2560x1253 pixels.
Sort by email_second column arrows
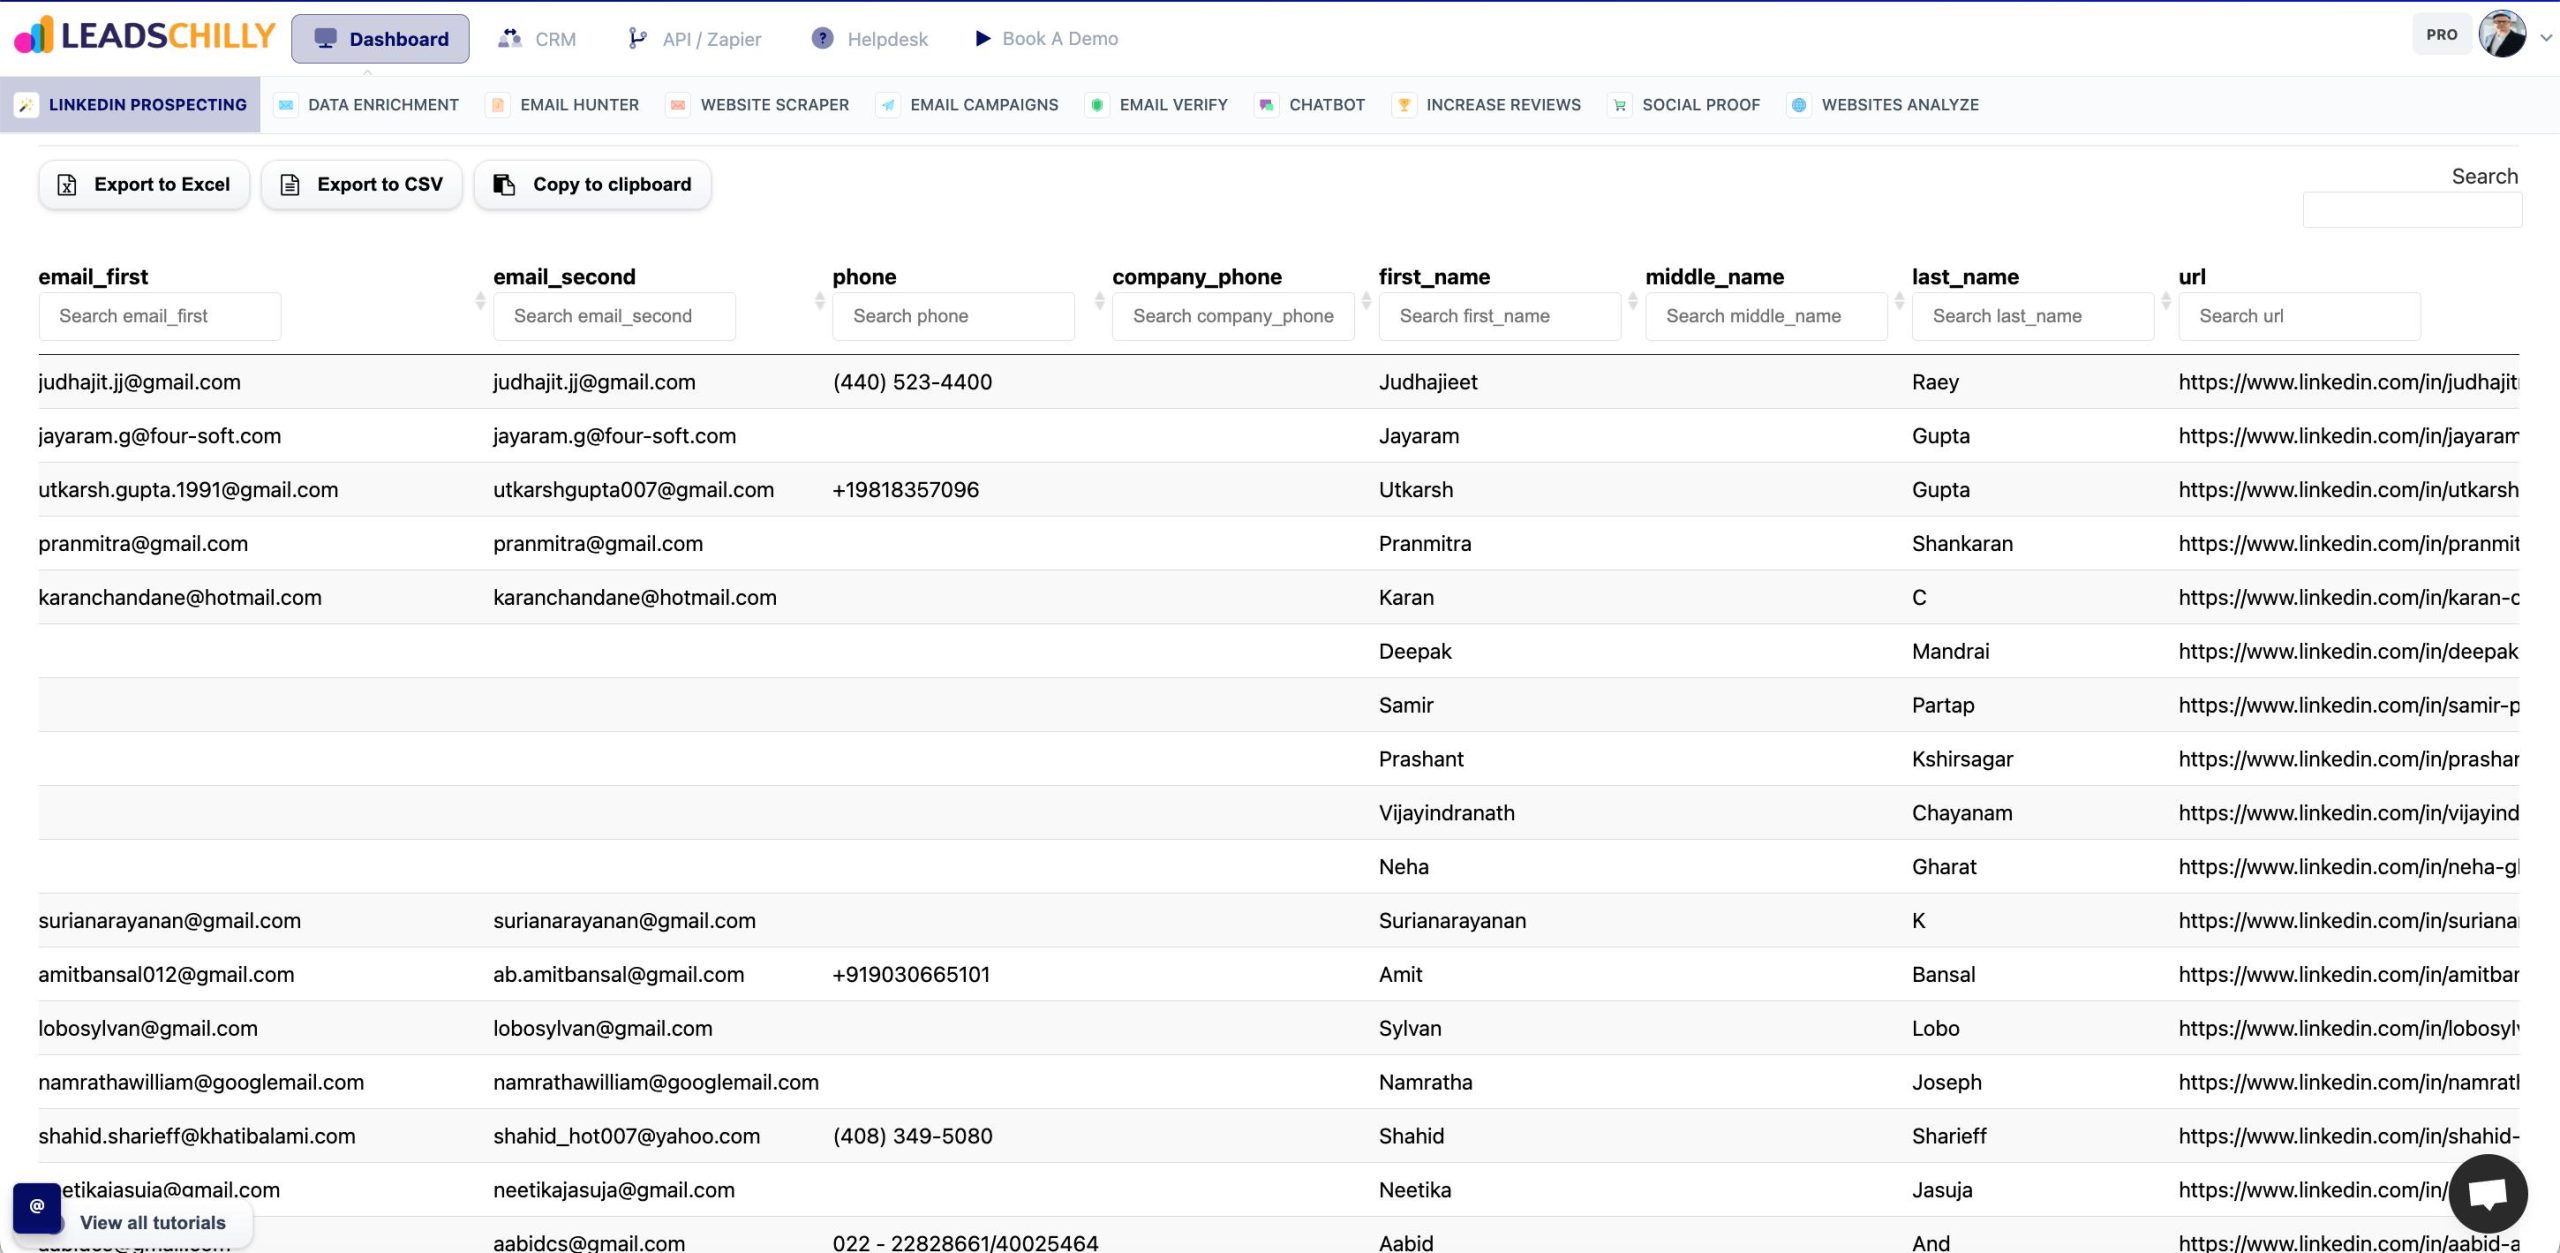point(819,300)
